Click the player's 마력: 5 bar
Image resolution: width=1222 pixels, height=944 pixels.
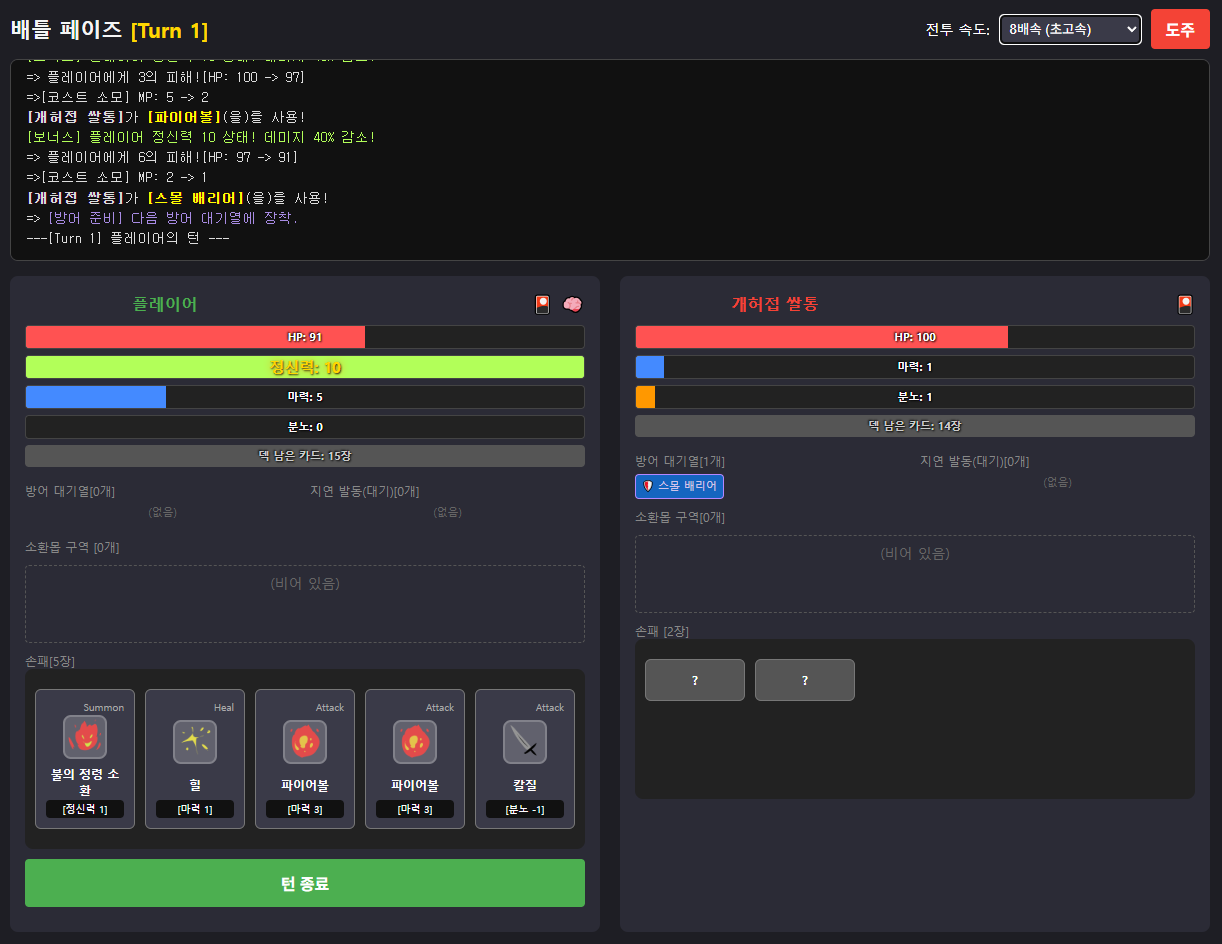click(x=305, y=397)
